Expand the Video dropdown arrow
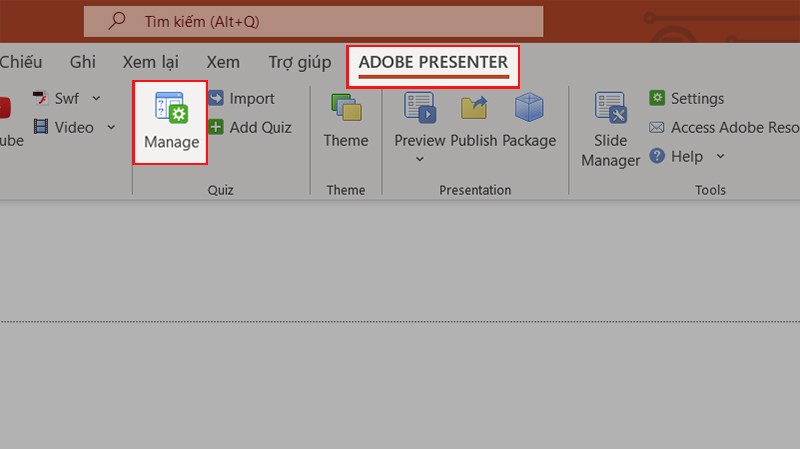 tap(111, 127)
